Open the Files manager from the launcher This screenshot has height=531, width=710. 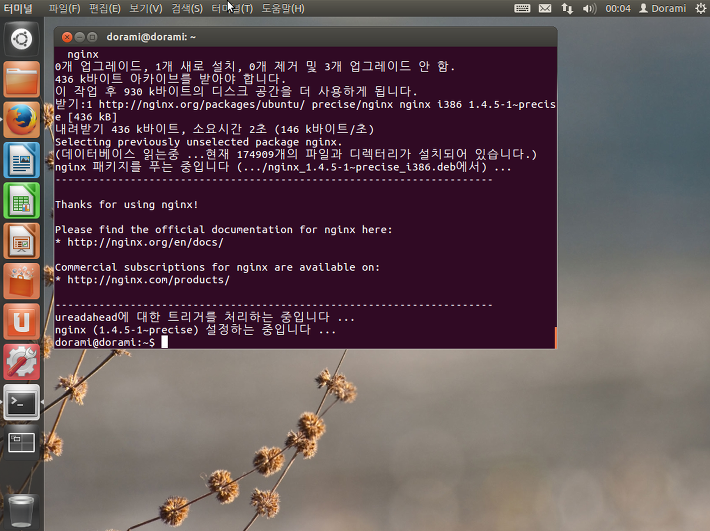click(x=21, y=79)
